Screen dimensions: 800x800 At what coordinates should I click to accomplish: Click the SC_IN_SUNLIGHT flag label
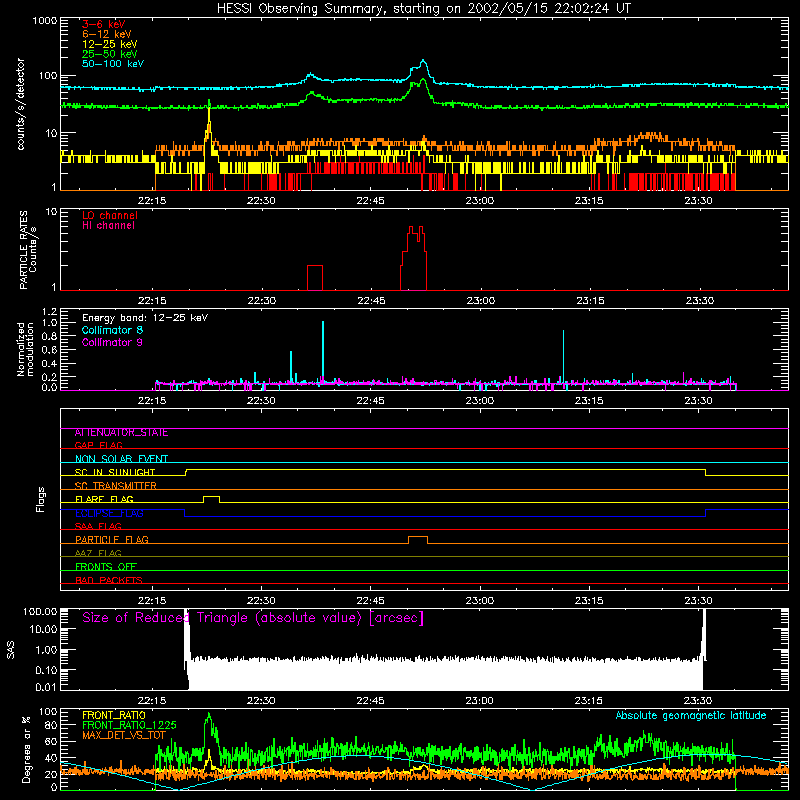point(115,472)
